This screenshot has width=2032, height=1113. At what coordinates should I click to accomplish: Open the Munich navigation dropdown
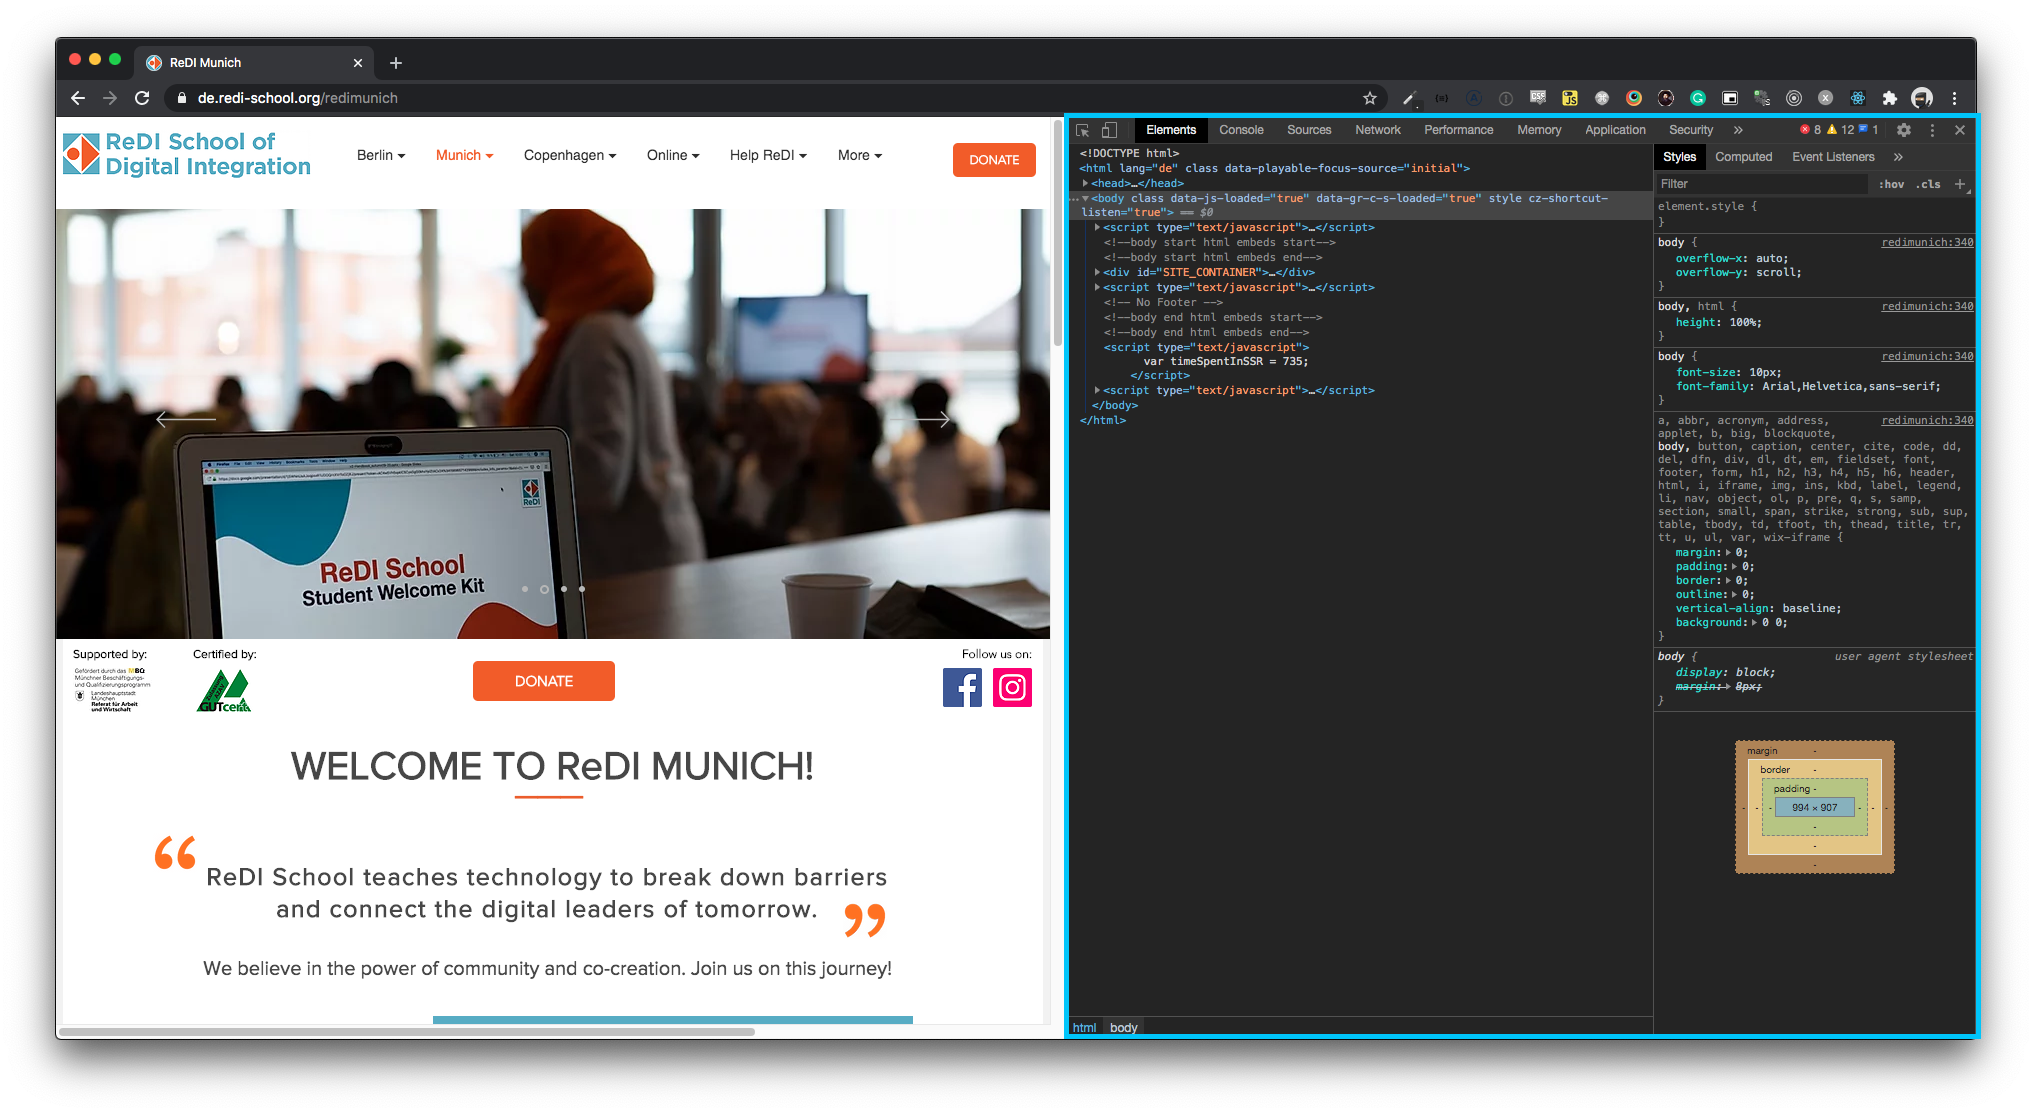click(x=465, y=155)
